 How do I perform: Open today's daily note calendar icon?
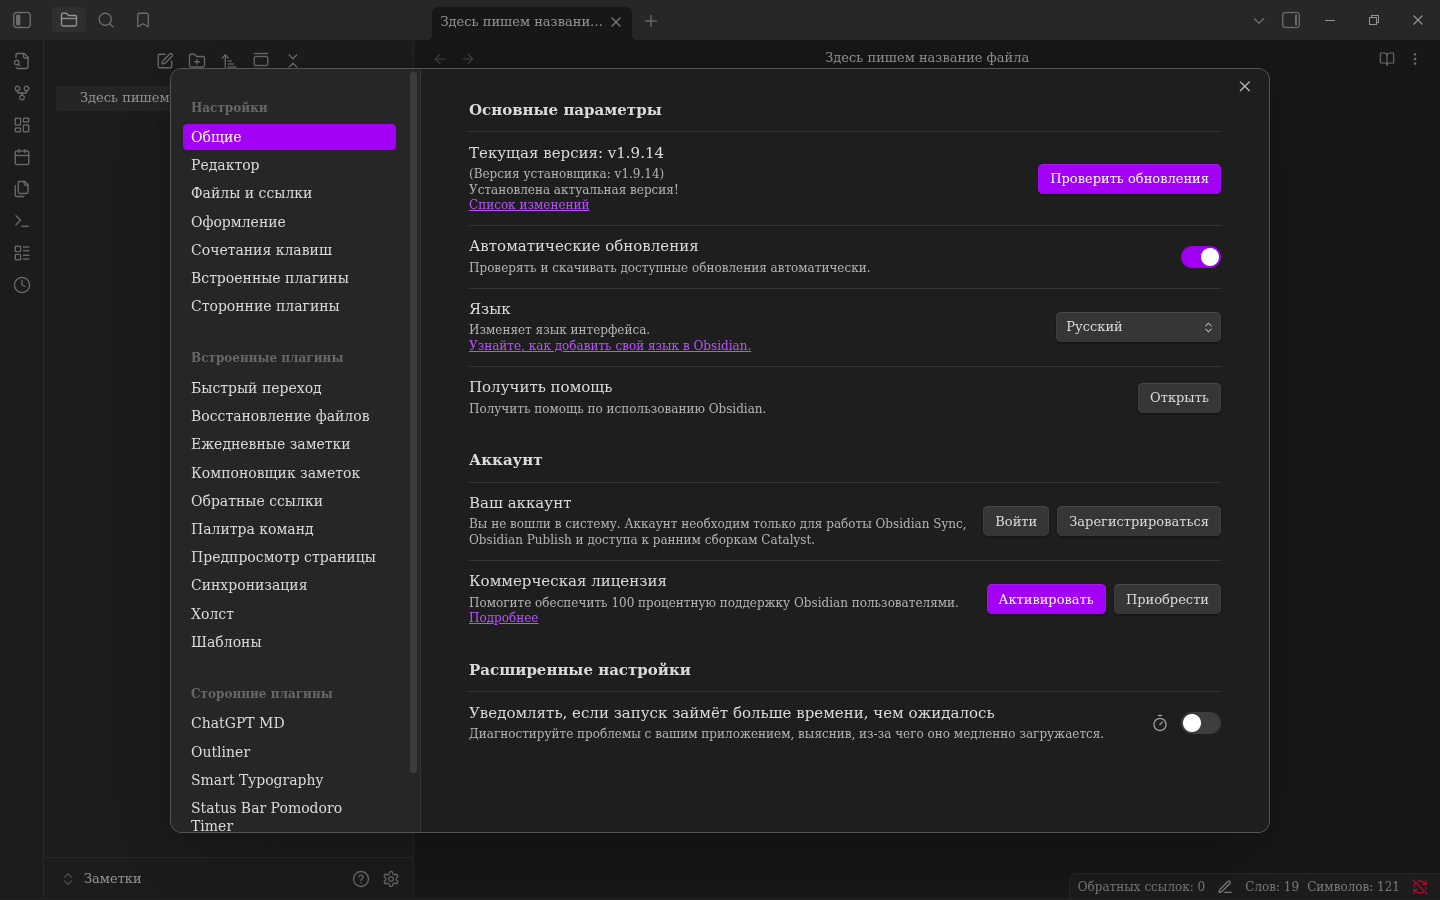click(22, 157)
